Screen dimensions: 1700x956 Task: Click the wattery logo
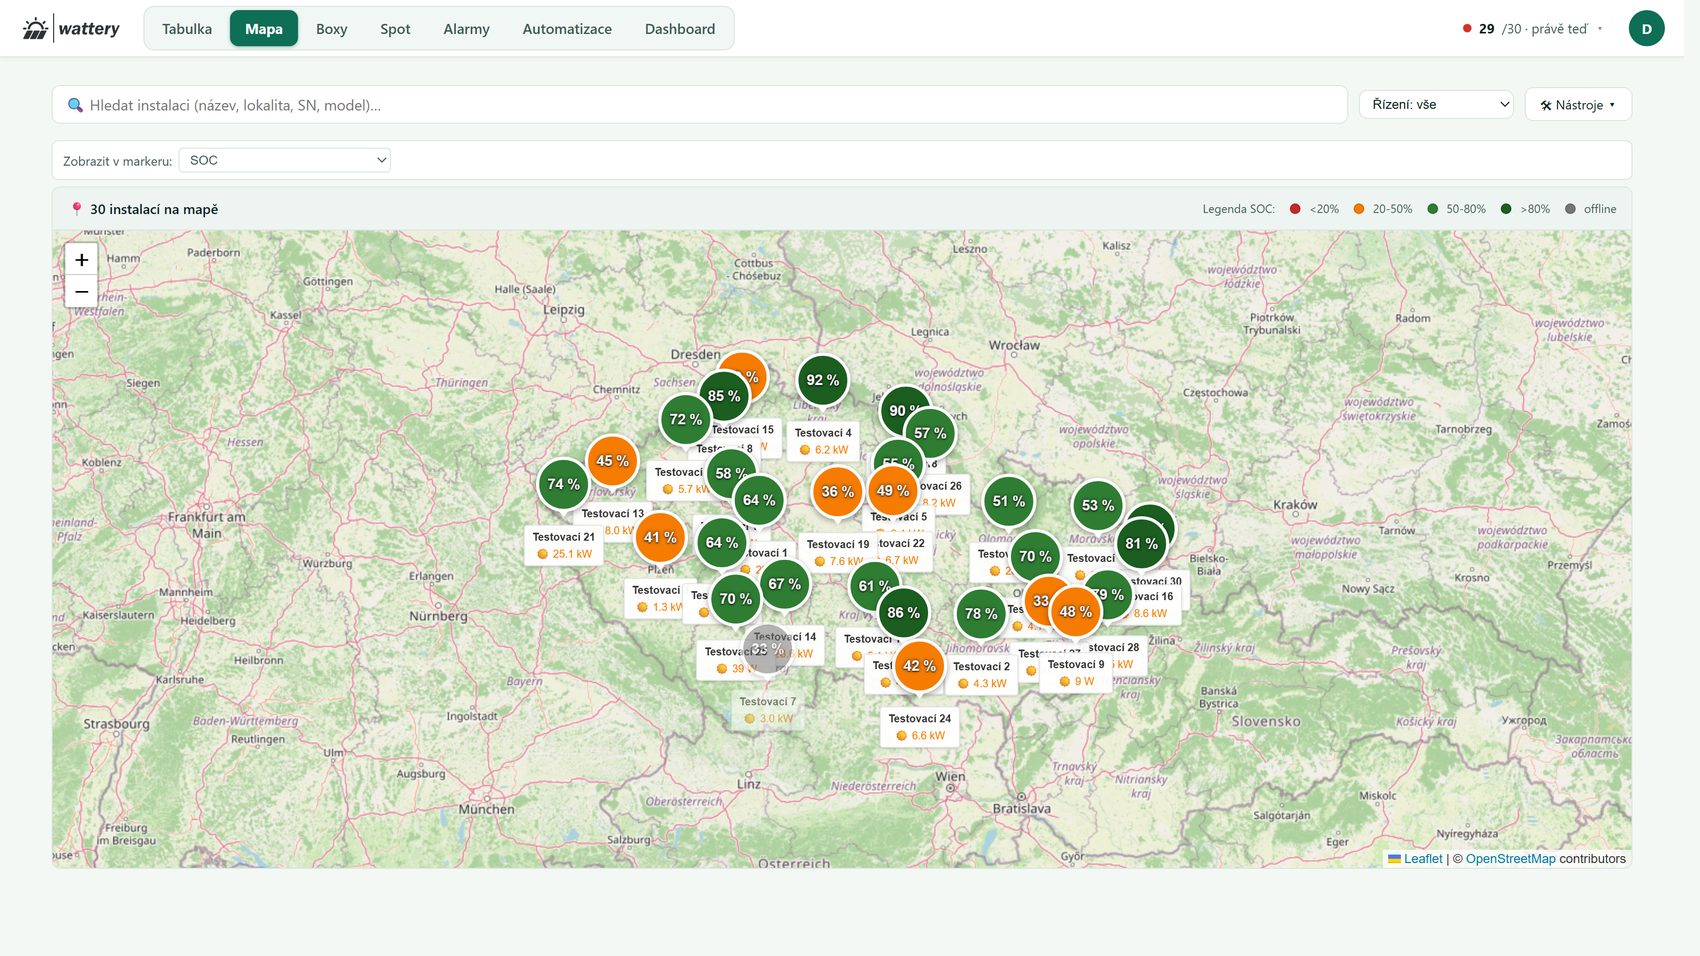click(70, 29)
